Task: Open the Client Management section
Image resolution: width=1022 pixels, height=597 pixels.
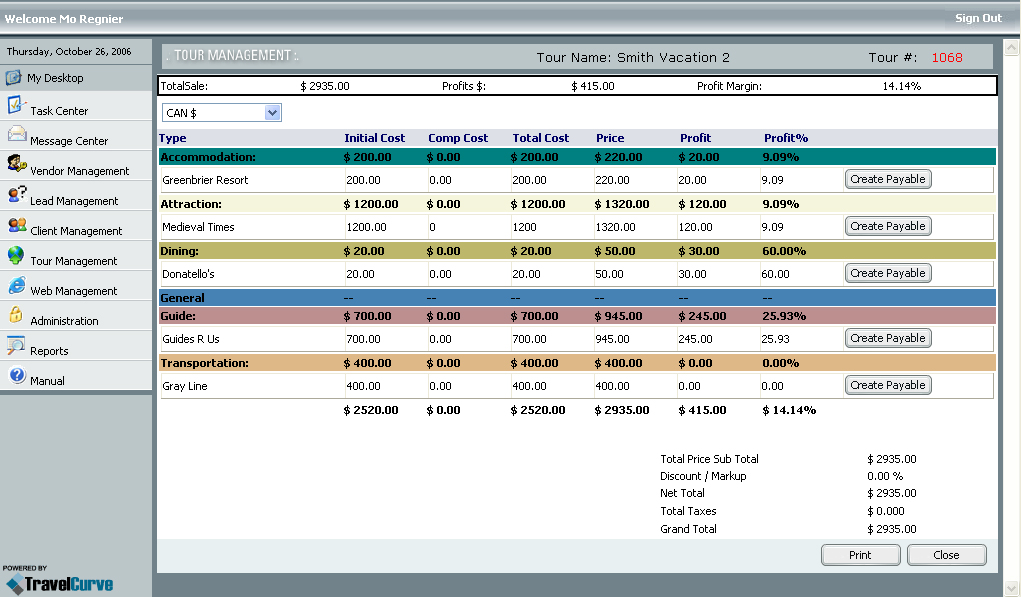Action: click(76, 231)
